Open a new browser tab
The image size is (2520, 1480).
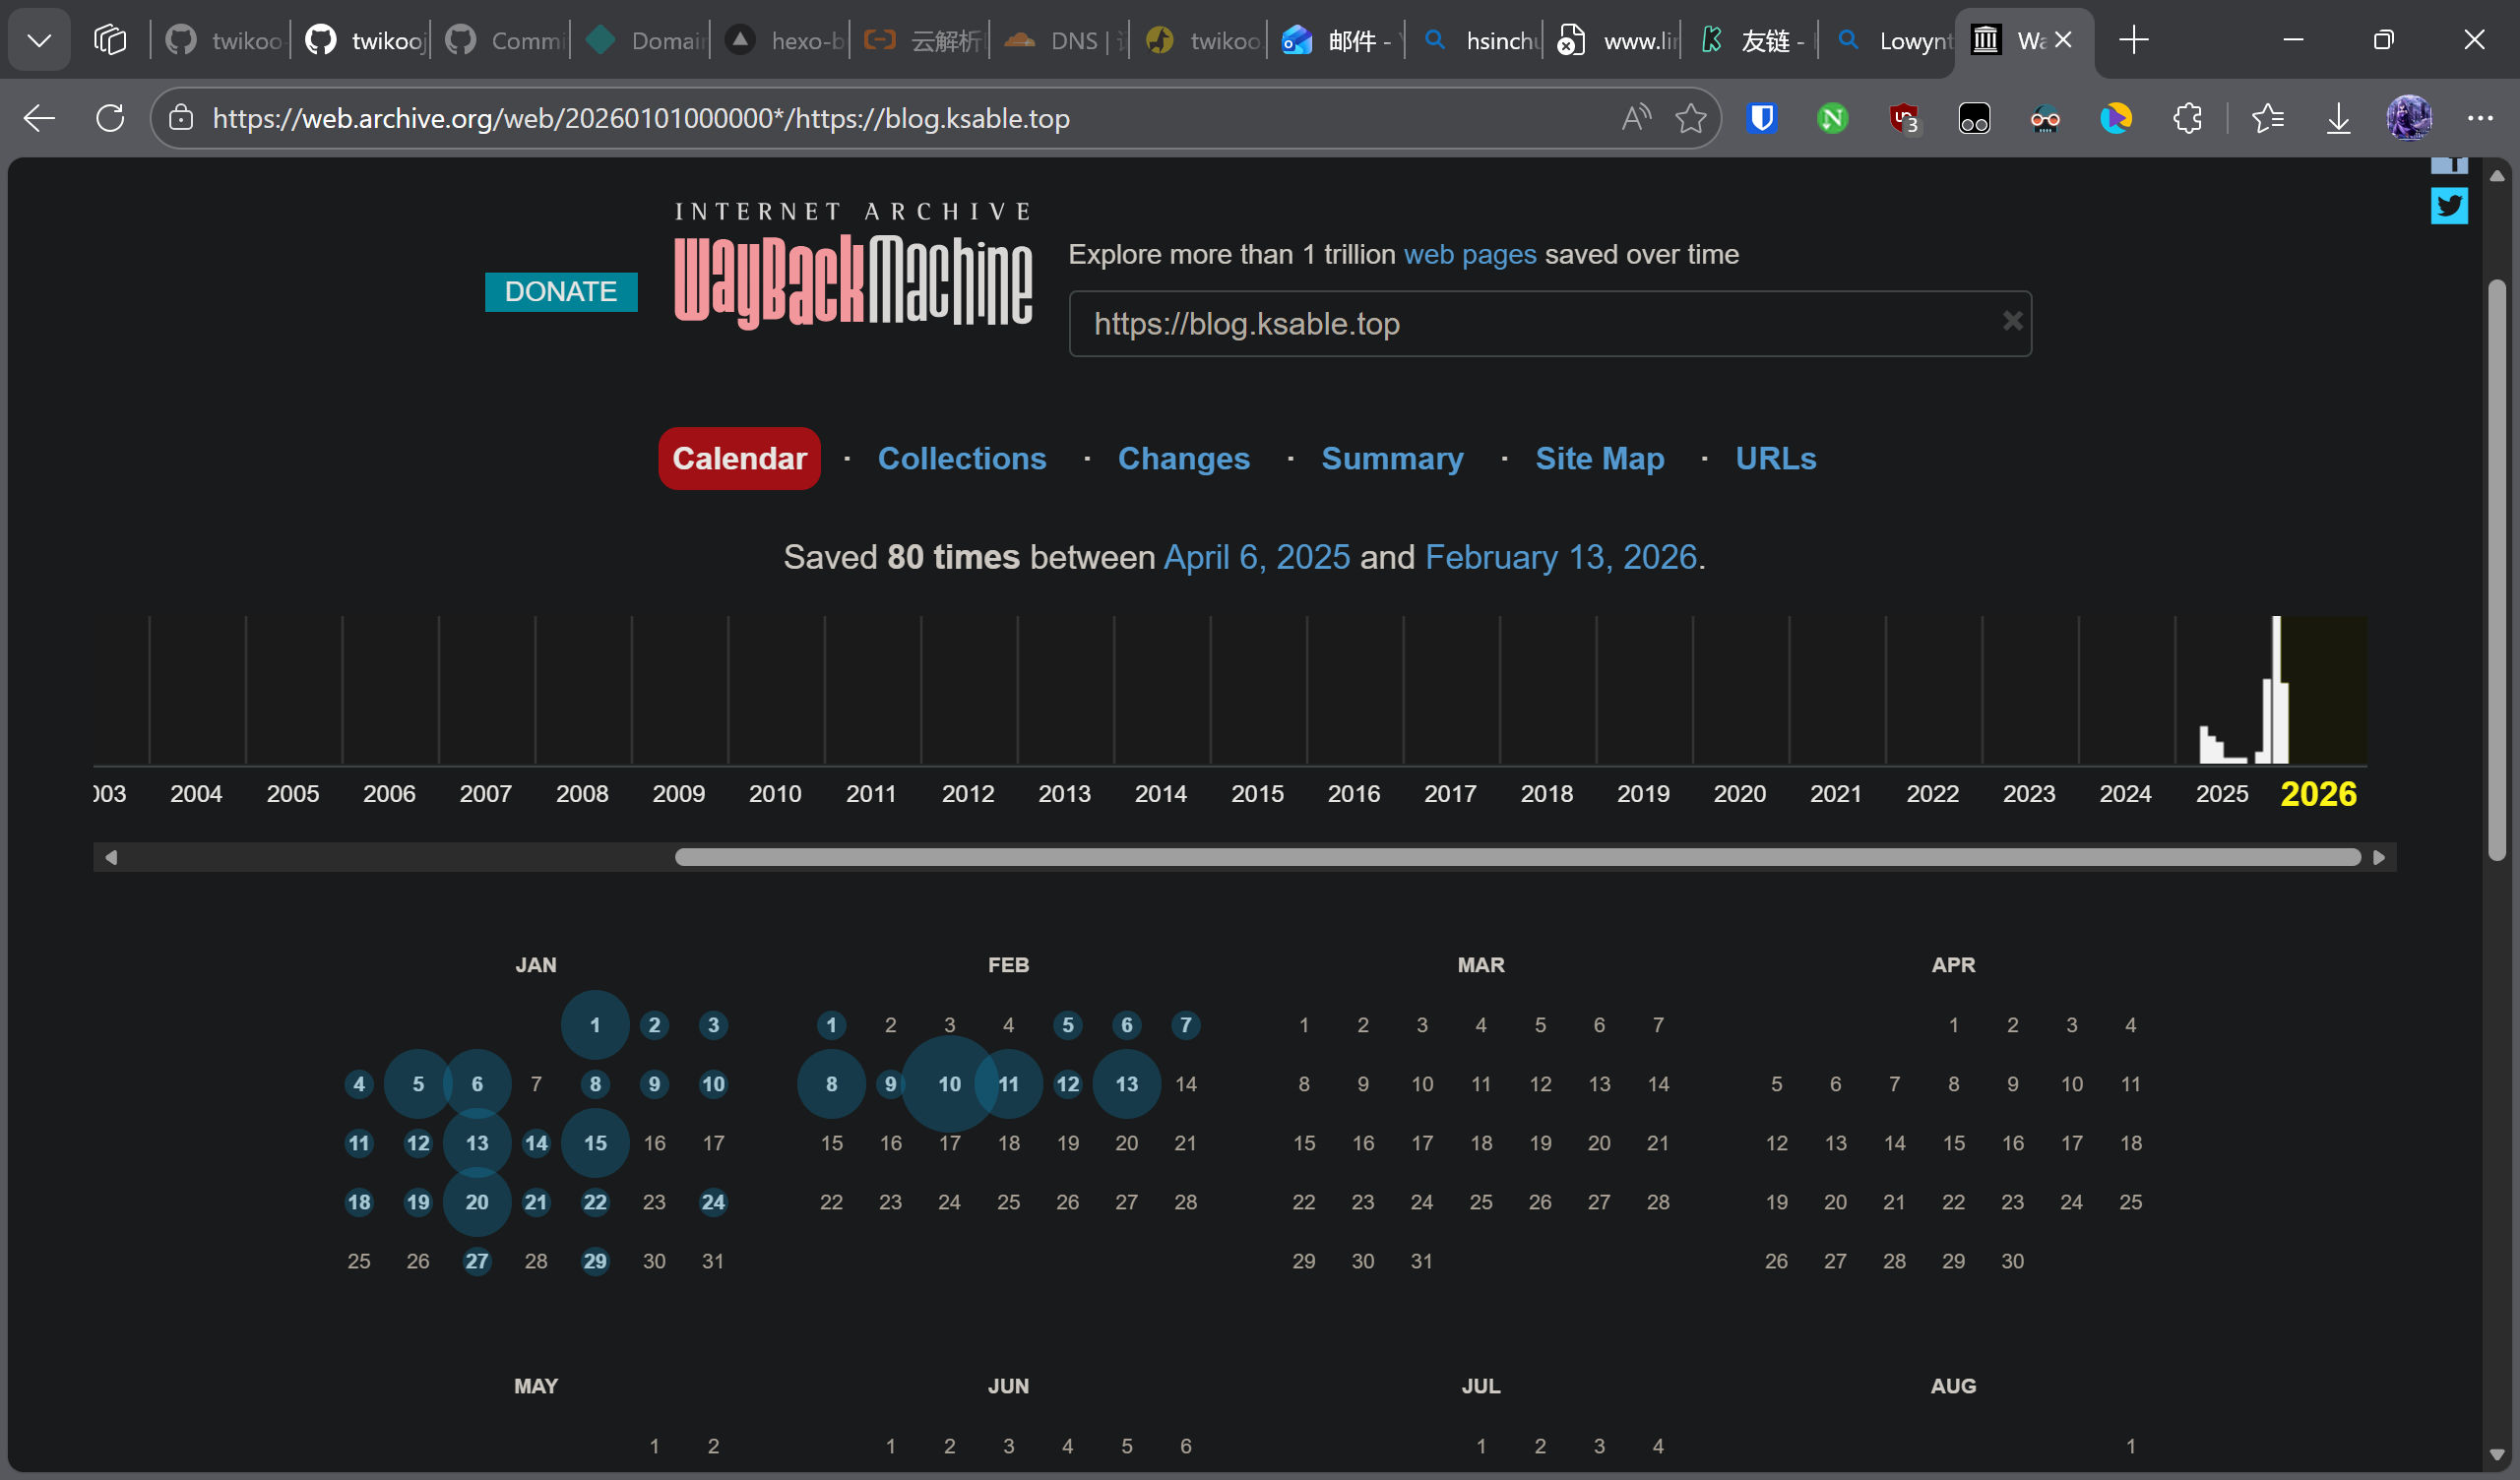coord(2133,40)
